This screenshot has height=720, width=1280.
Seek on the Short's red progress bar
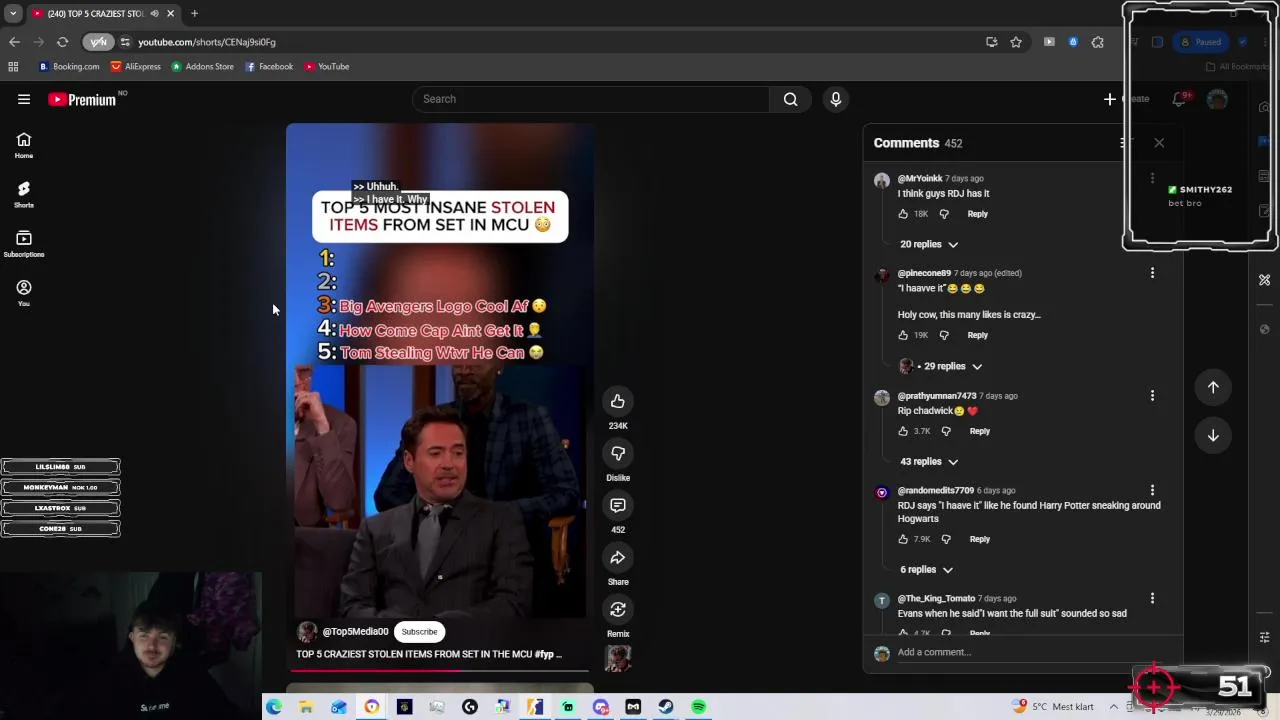(x=440, y=670)
